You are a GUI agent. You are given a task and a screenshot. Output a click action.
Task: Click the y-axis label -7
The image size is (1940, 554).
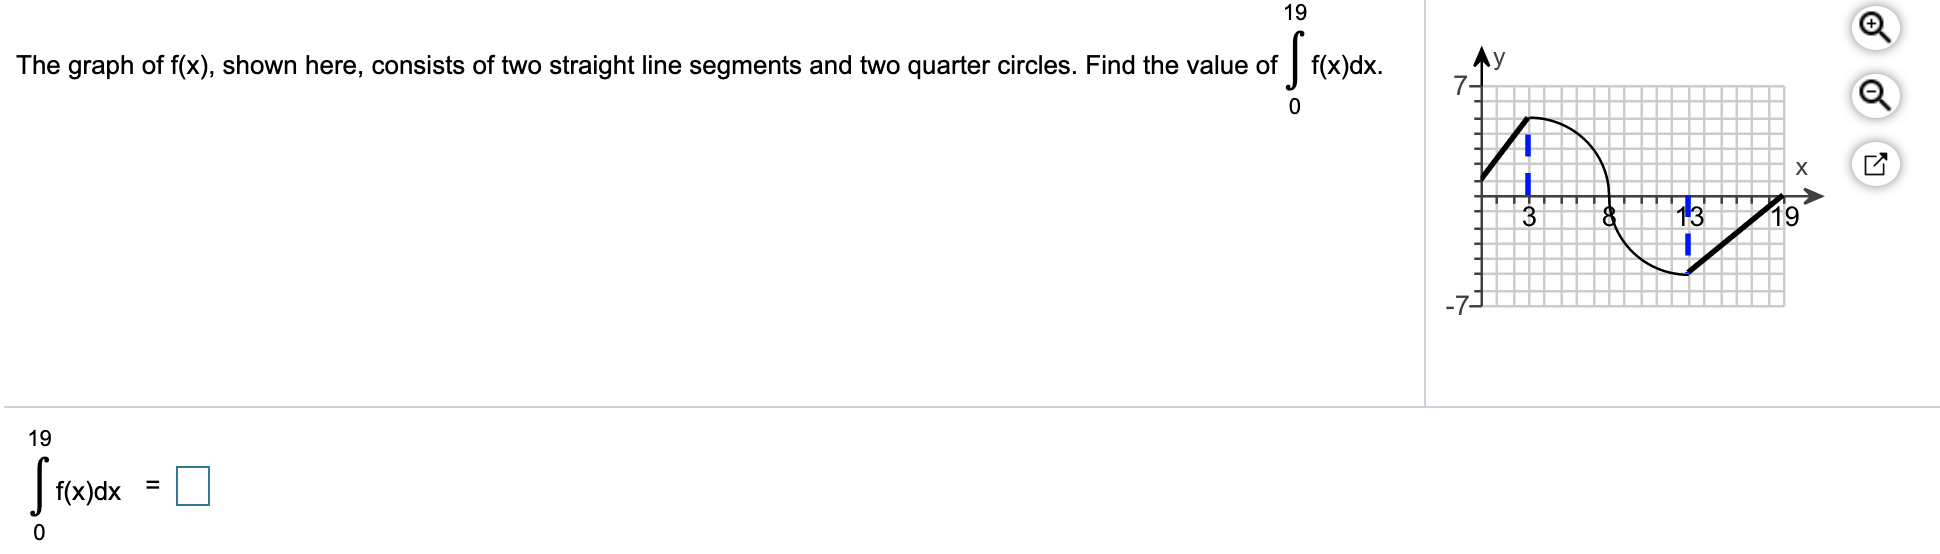[x=1456, y=305]
